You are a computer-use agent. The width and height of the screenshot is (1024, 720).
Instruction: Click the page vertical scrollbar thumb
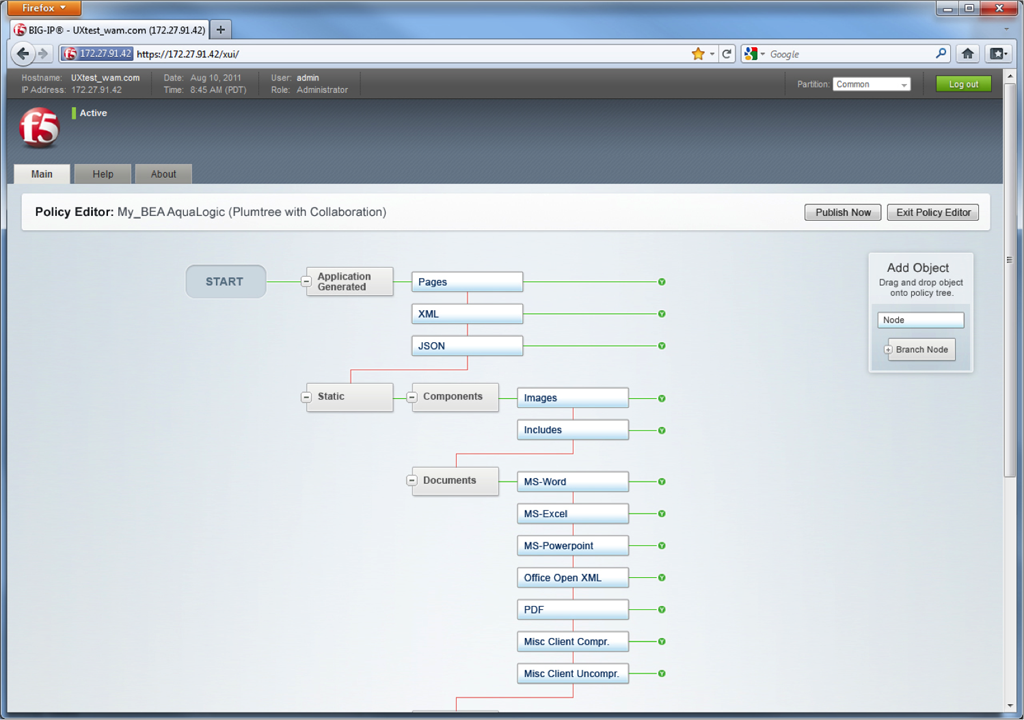(x=1010, y=280)
